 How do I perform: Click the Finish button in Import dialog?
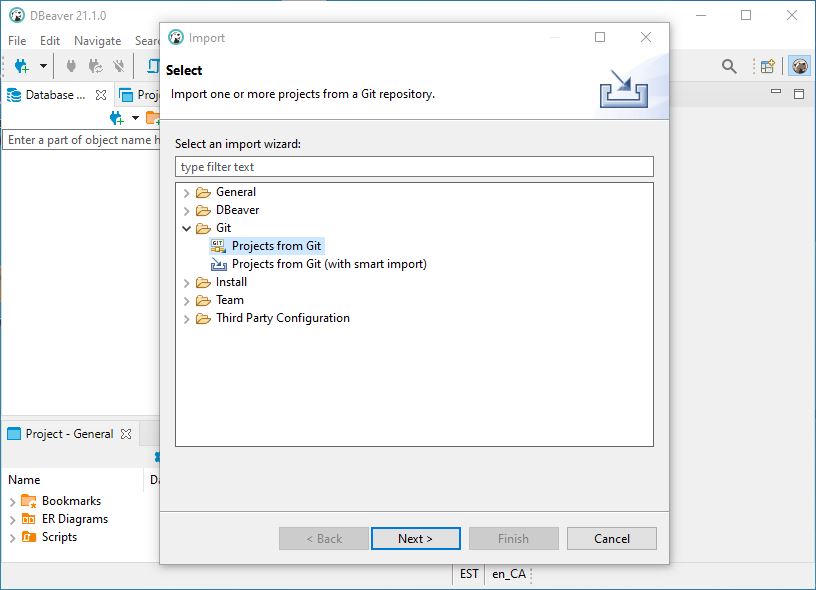(x=514, y=538)
